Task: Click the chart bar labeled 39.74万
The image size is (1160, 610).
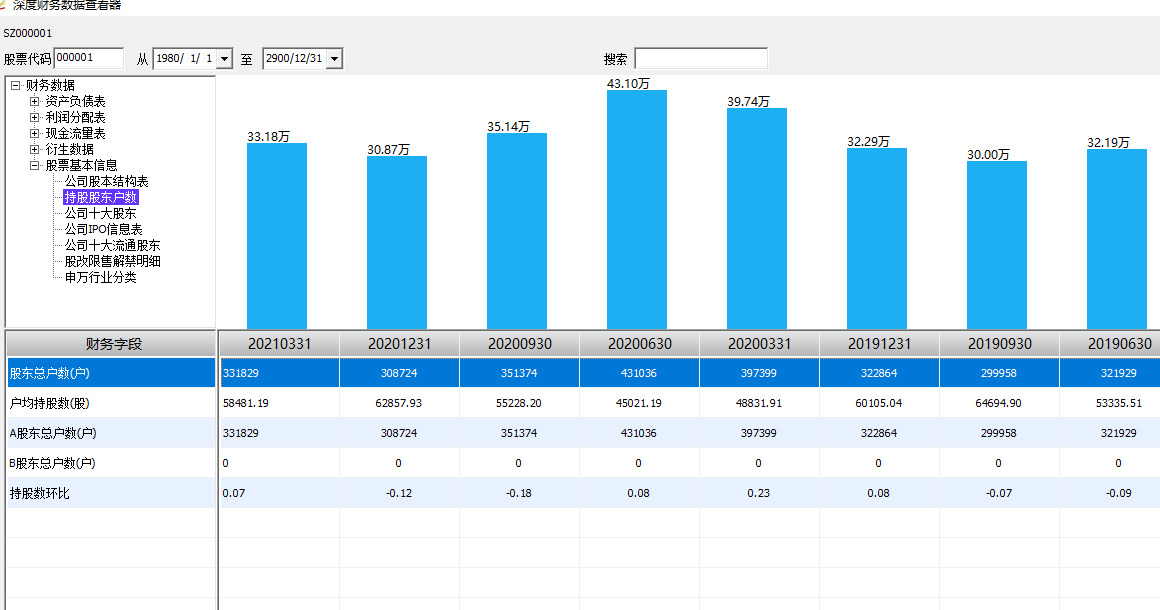Action: (x=757, y=219)
